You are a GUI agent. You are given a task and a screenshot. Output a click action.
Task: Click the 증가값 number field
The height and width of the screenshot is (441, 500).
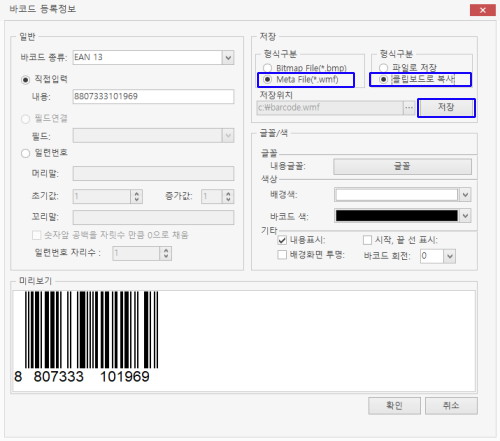(212, 196)
